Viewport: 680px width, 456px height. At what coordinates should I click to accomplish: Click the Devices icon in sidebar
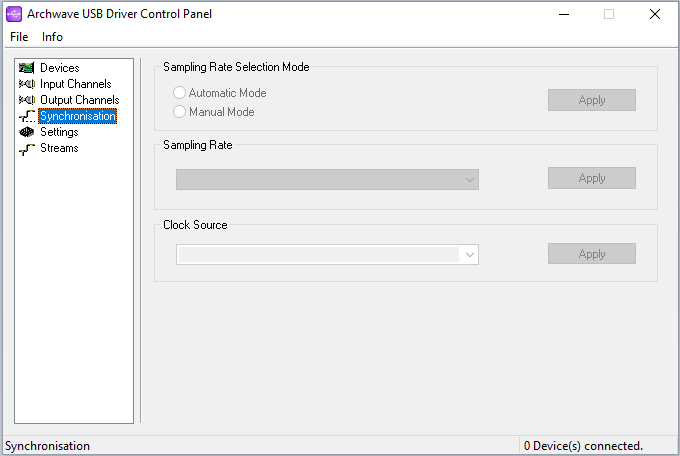coord(27,68)
